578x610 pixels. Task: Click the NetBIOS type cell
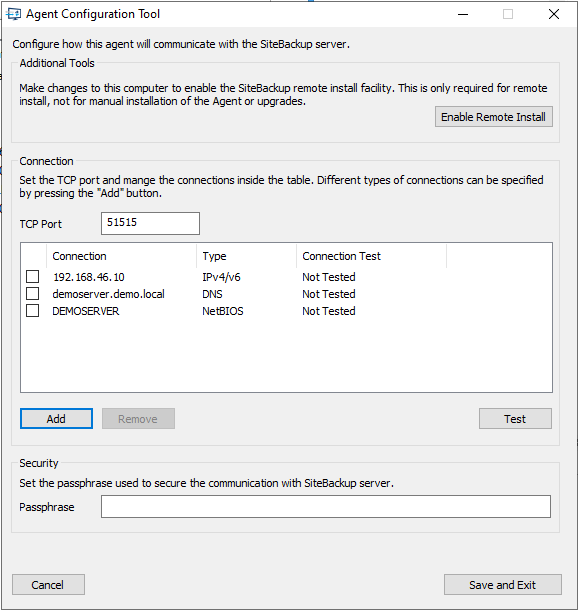[x=223, y=311]
